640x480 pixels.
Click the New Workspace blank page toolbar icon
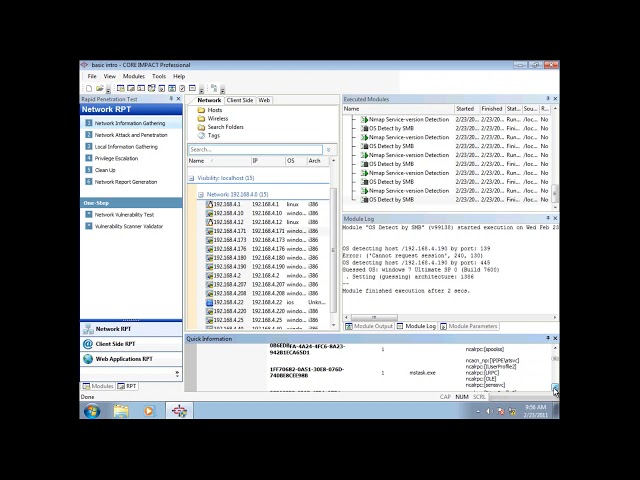(x=89, y=88)
